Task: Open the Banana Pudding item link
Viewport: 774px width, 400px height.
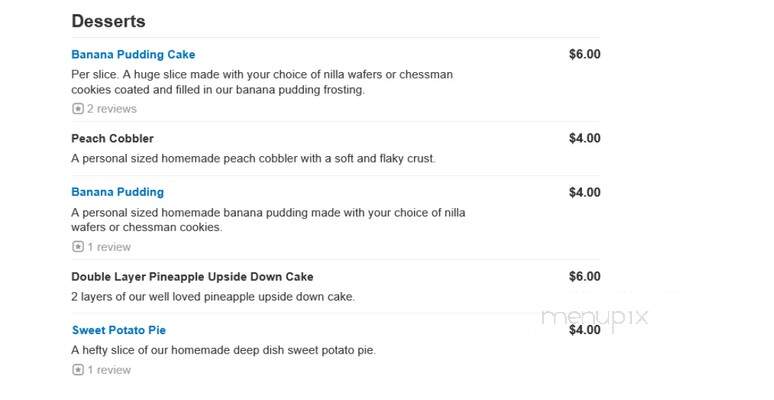Action: pos(117,192)
